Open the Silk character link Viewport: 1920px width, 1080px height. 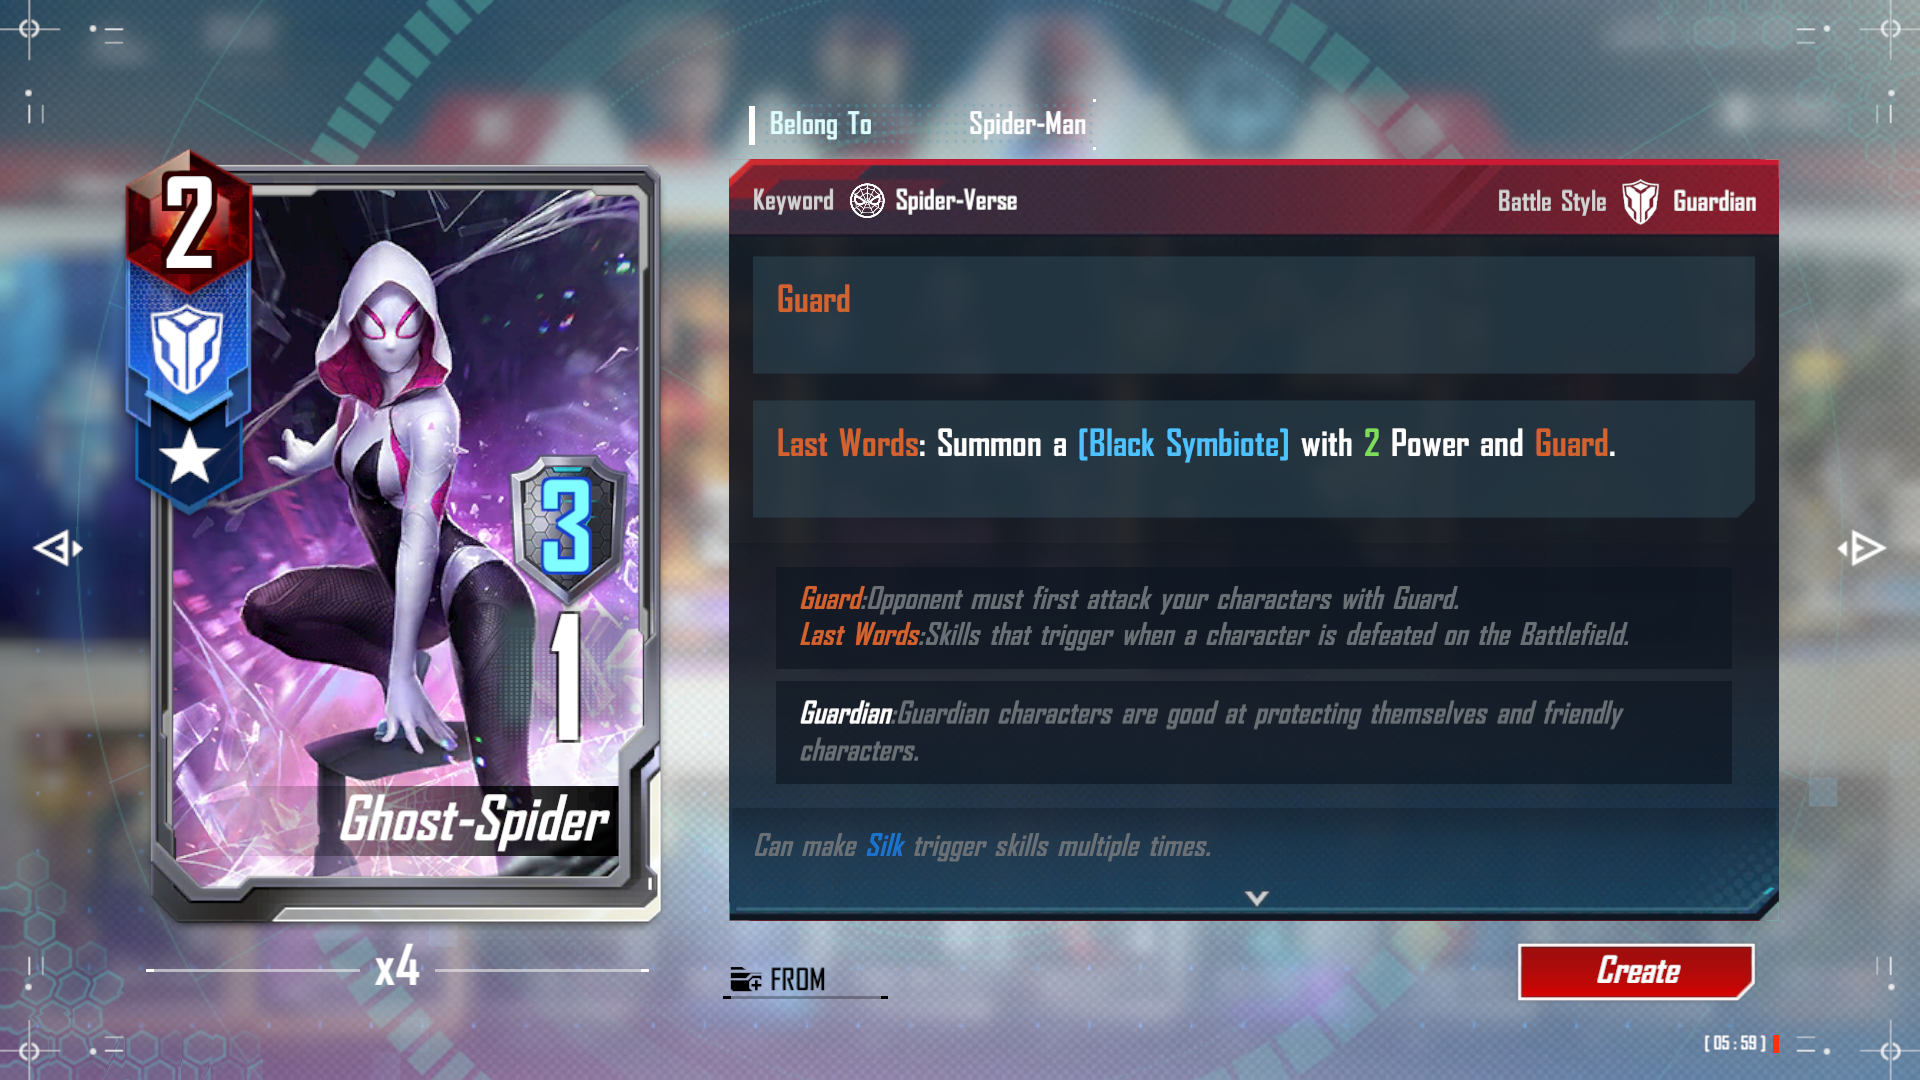885,846
